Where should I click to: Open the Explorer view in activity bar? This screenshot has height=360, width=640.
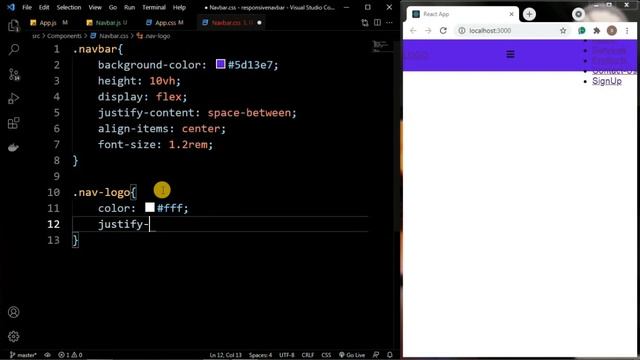point(13,26)
